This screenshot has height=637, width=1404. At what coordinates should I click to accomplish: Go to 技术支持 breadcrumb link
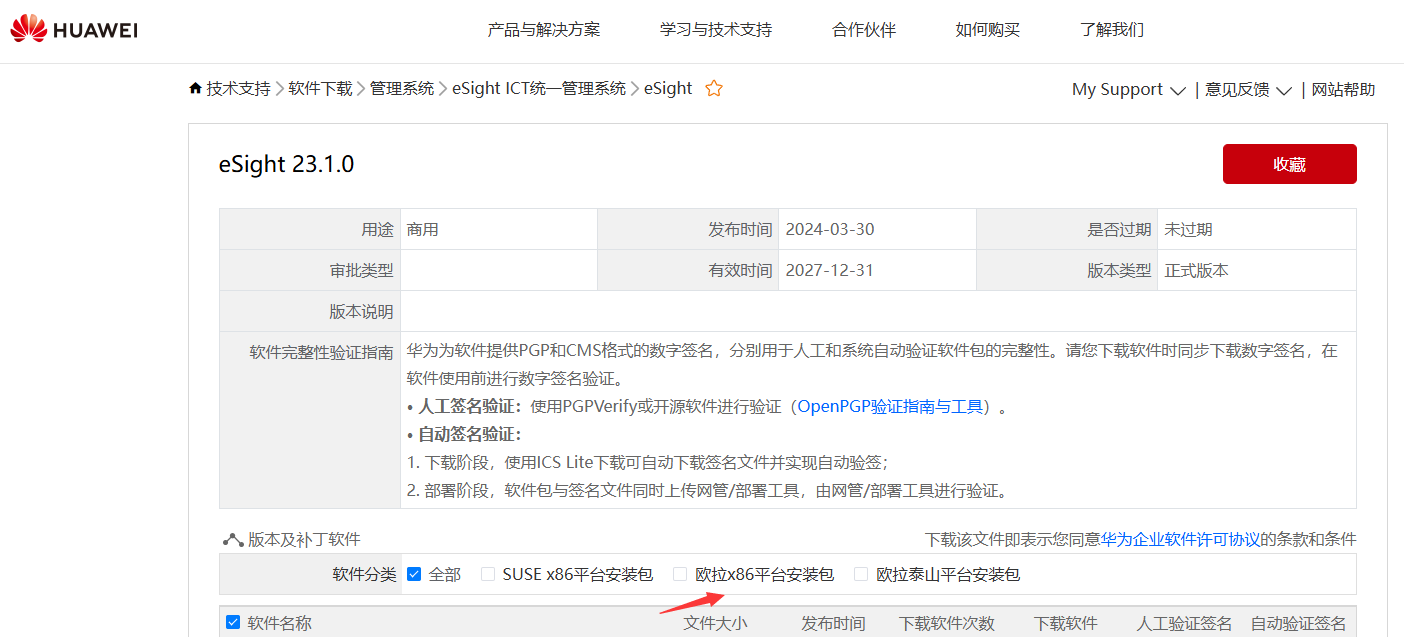[x=238, y=88]
